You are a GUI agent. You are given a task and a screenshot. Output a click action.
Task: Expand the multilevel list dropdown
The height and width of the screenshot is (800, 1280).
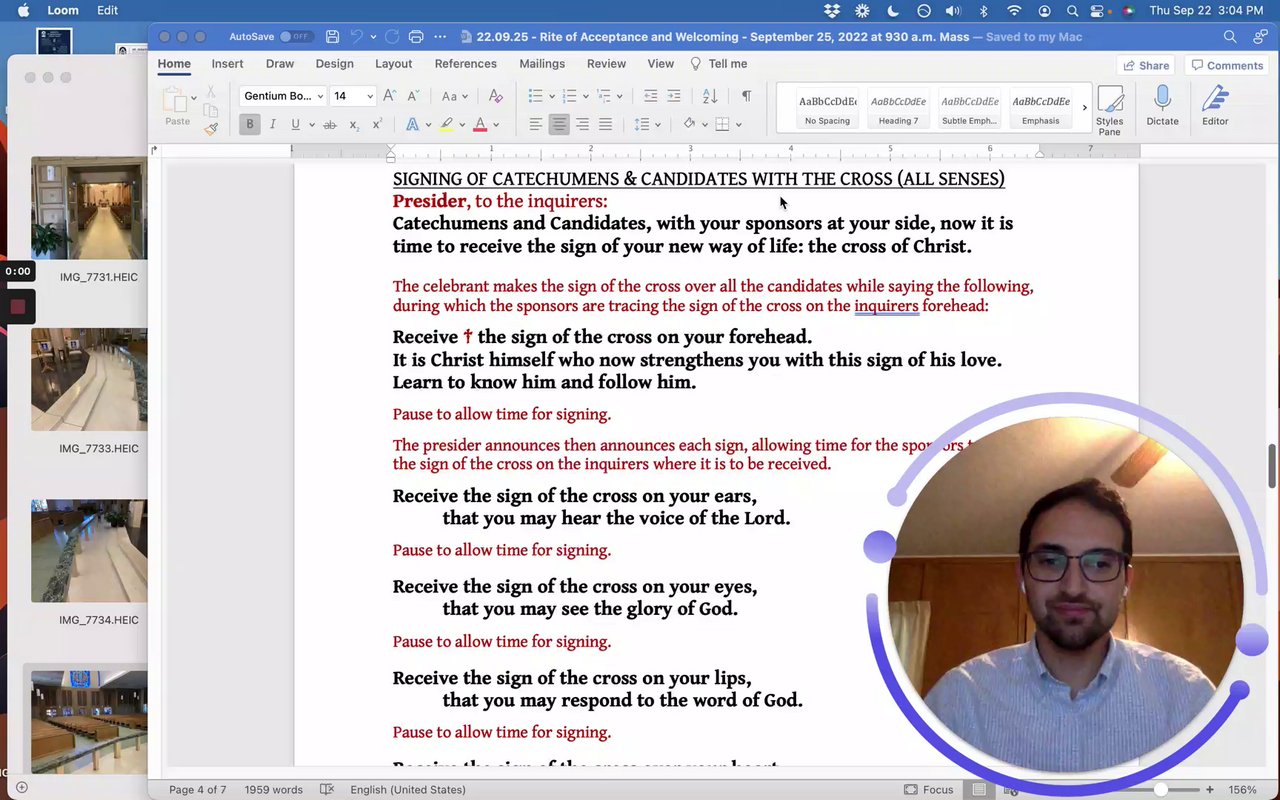pyautogui.click(x=620, y=96)
